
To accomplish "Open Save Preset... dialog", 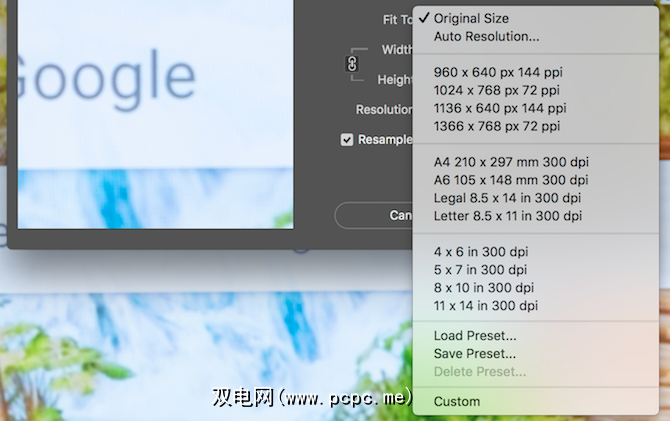I will point(535,353).
